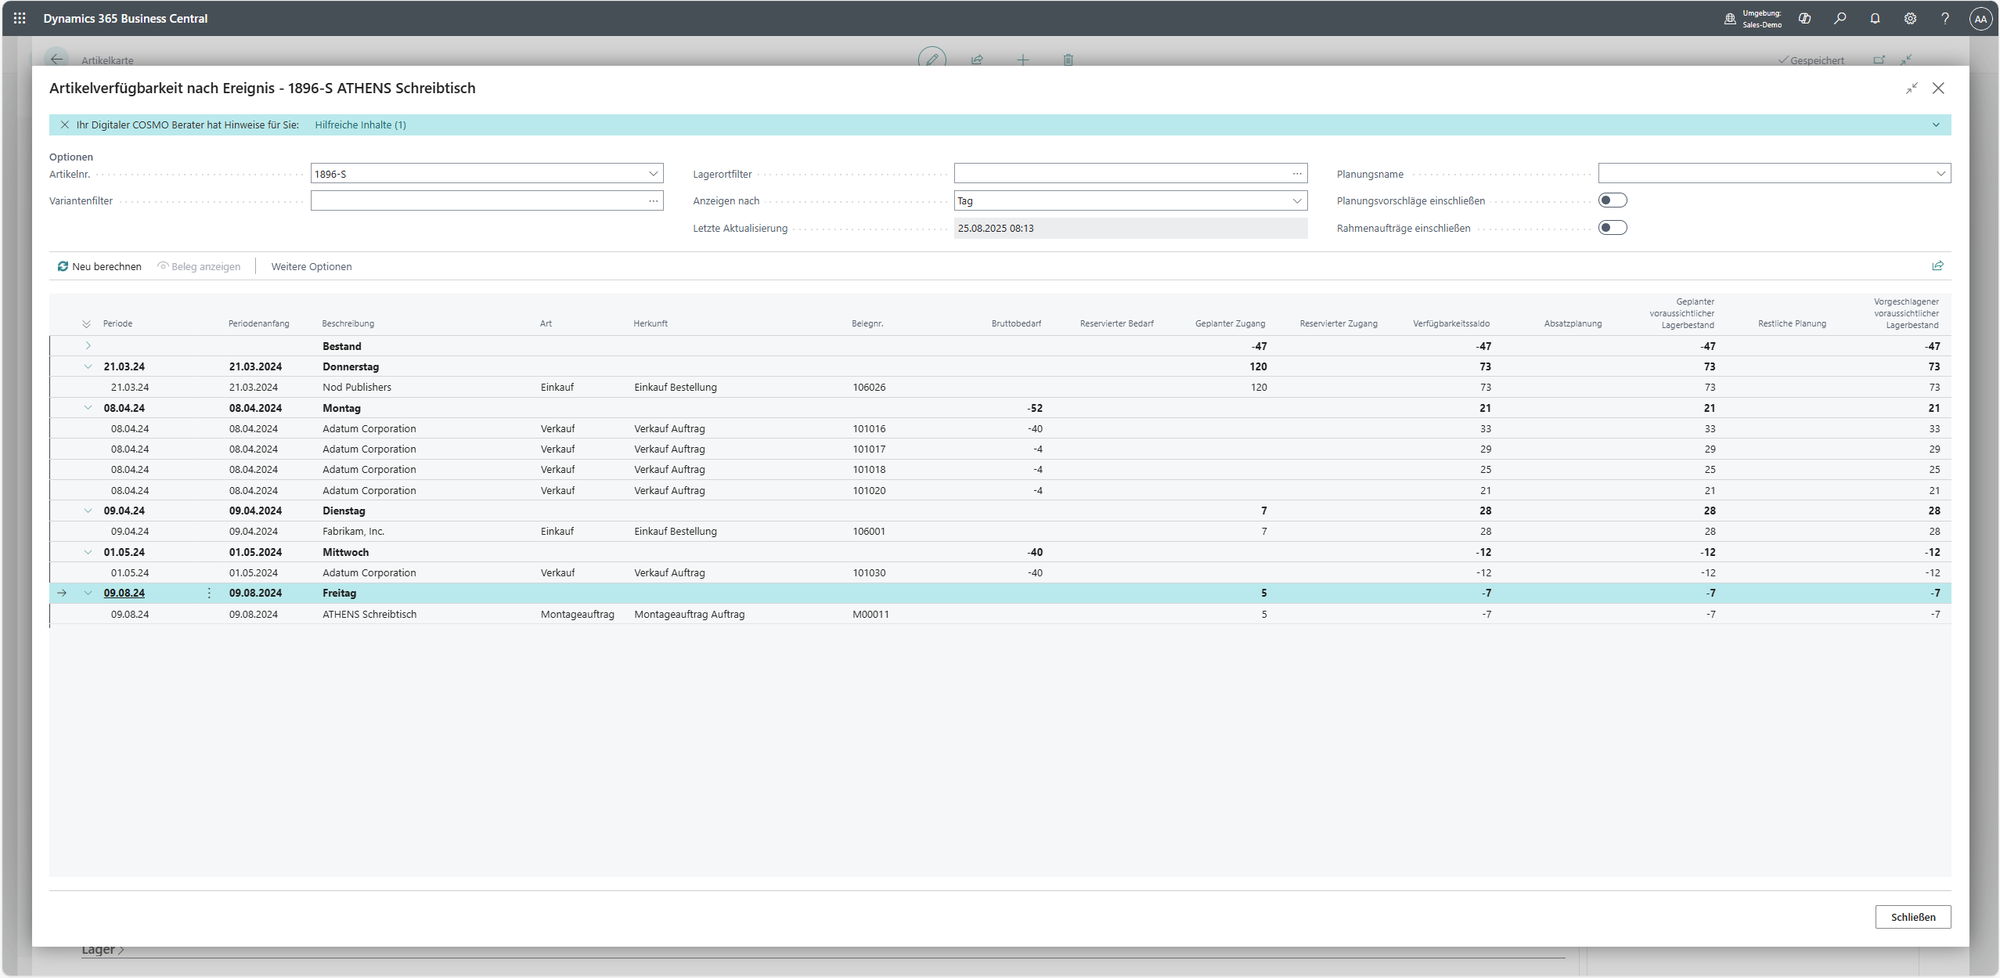Expand the Bestand row

[88, 346]
